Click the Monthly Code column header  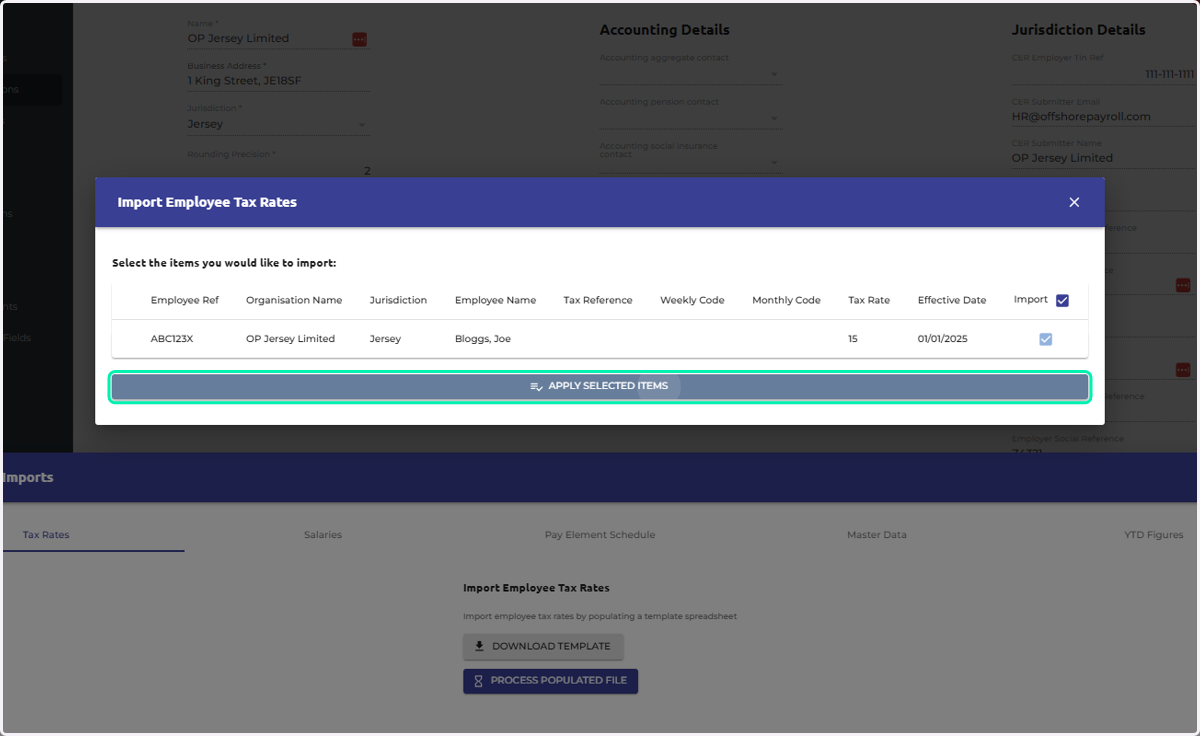click(786, 300)
